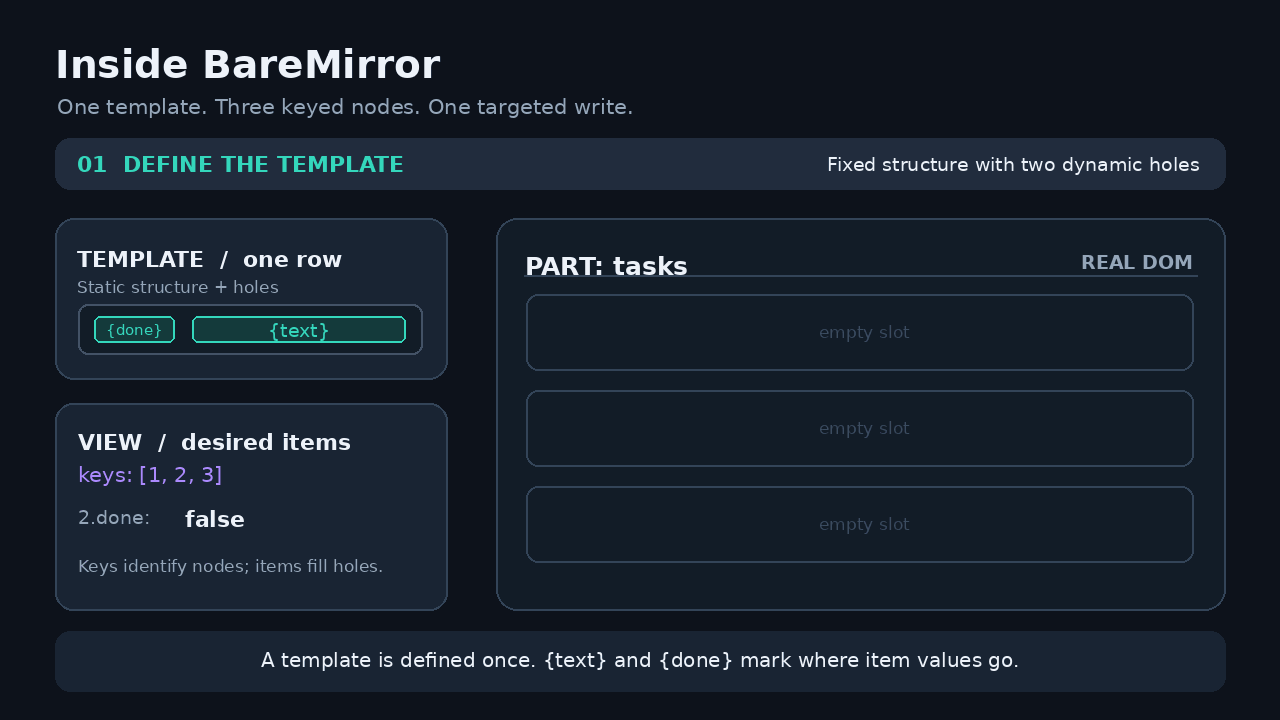Click the "Inside BareMirror" title
This screenshot has width=1280, height=720.
(248, 65)
